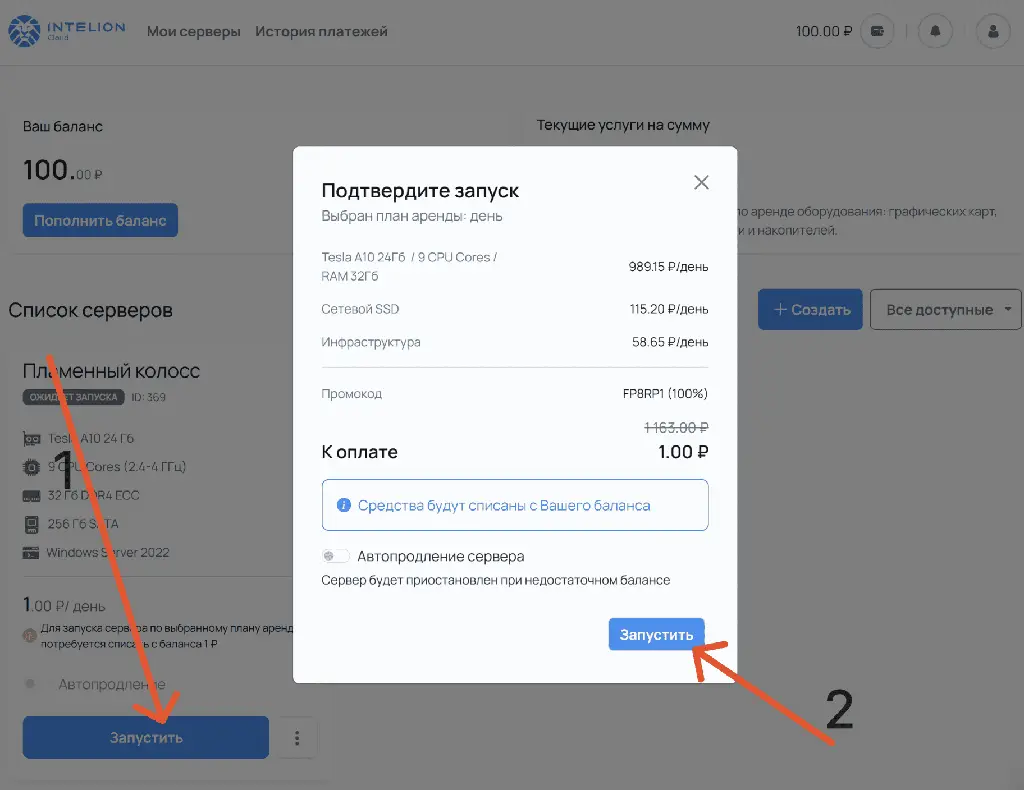This screenshot has width=1024, height=790.
Task: Open the user profile icon
Action: click(x=993, y=31)
